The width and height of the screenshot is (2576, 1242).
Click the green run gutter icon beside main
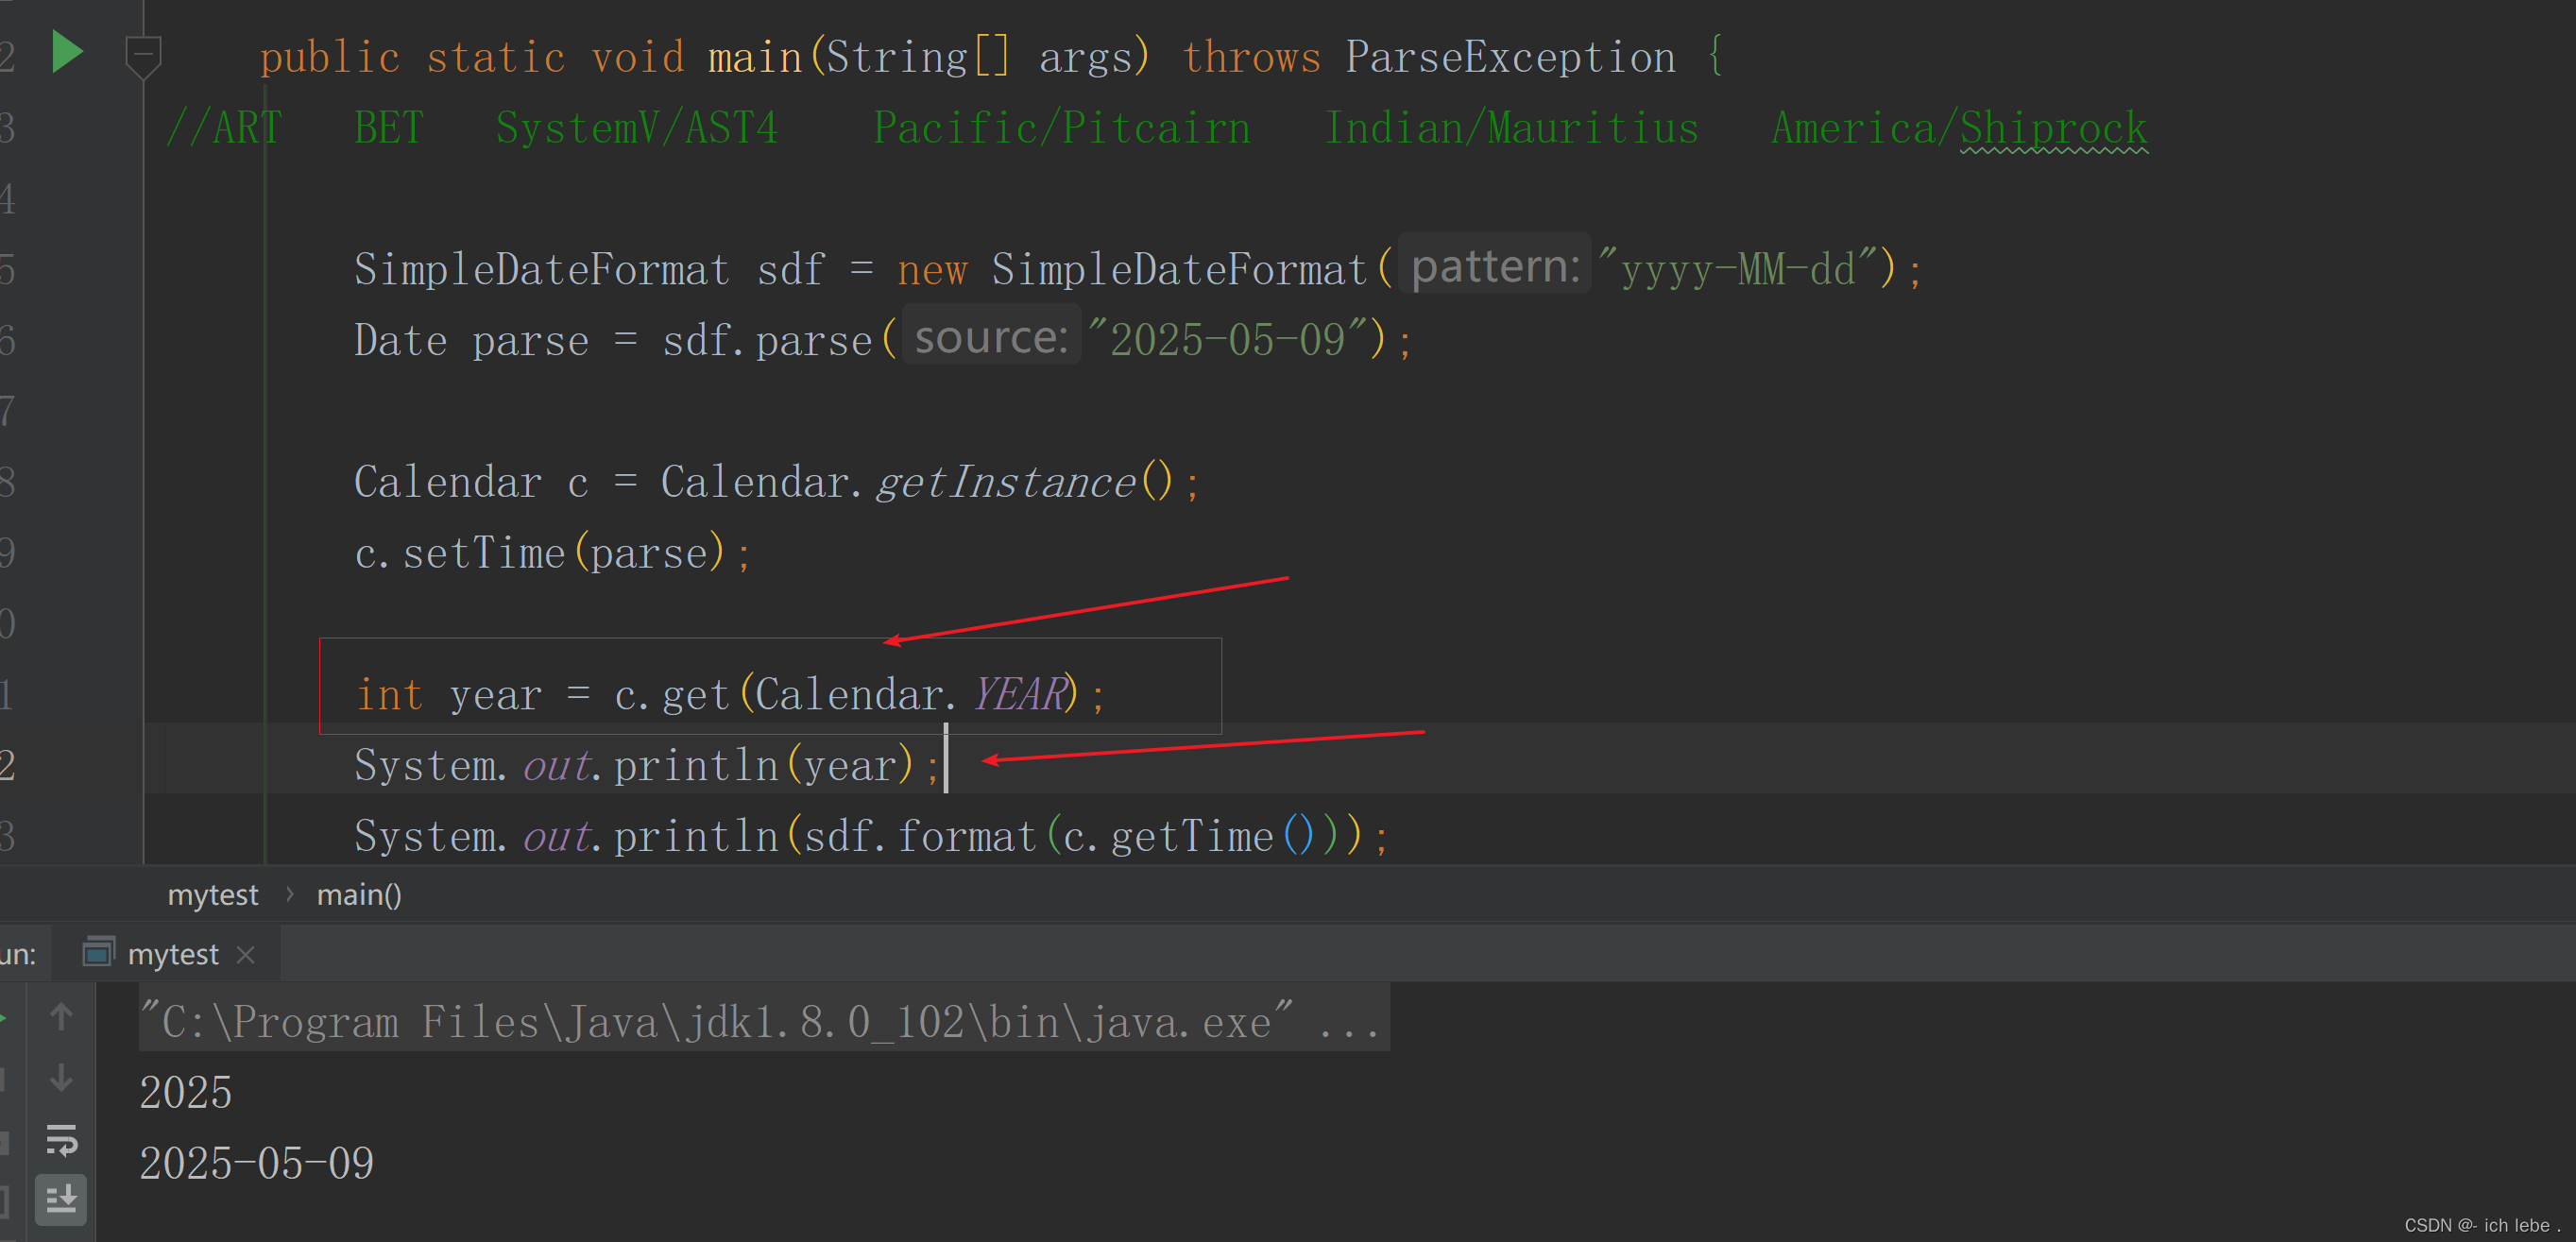point(67,53)
